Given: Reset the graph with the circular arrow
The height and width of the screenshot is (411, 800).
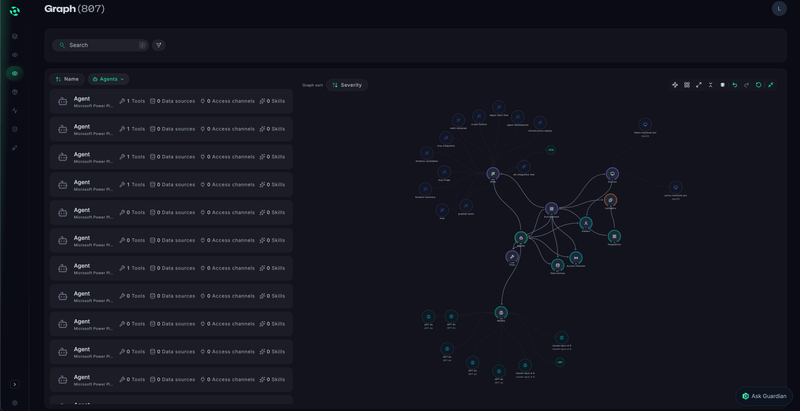Looking at the screenshot, I should pos(759,85).
